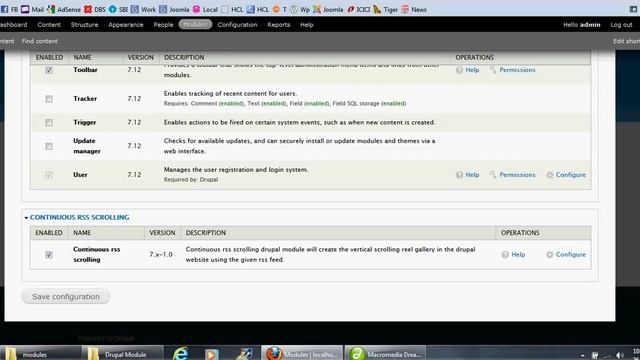The height and width of the screenshot is (360, 640).
Task: Enable the Update manager checkbox
Action: (x=49, y=146)
